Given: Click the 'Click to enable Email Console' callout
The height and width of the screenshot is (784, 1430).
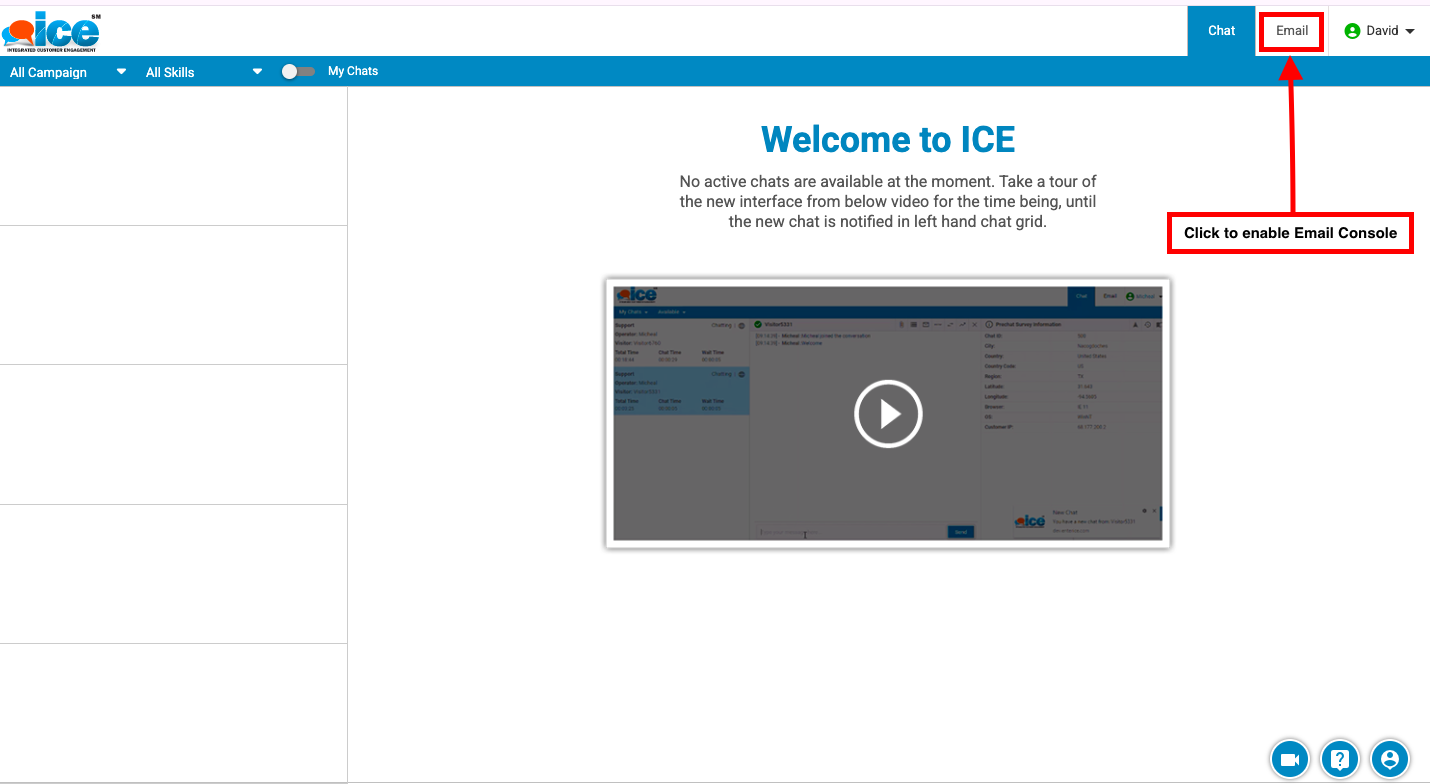Looking at the screenshot, I should click(x=1290, y=233).
